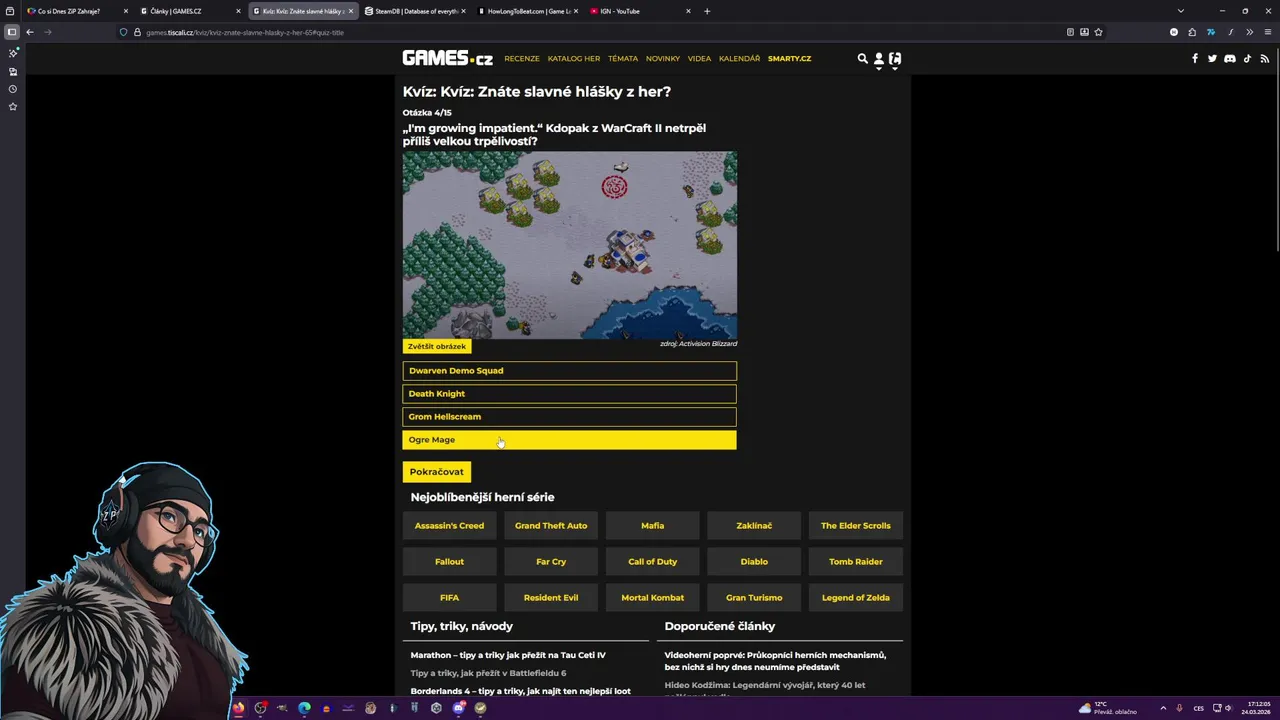The image size is (1280, 720).
Task: List all tabs with the dropdown chevron
Action: click(1180, 11)
